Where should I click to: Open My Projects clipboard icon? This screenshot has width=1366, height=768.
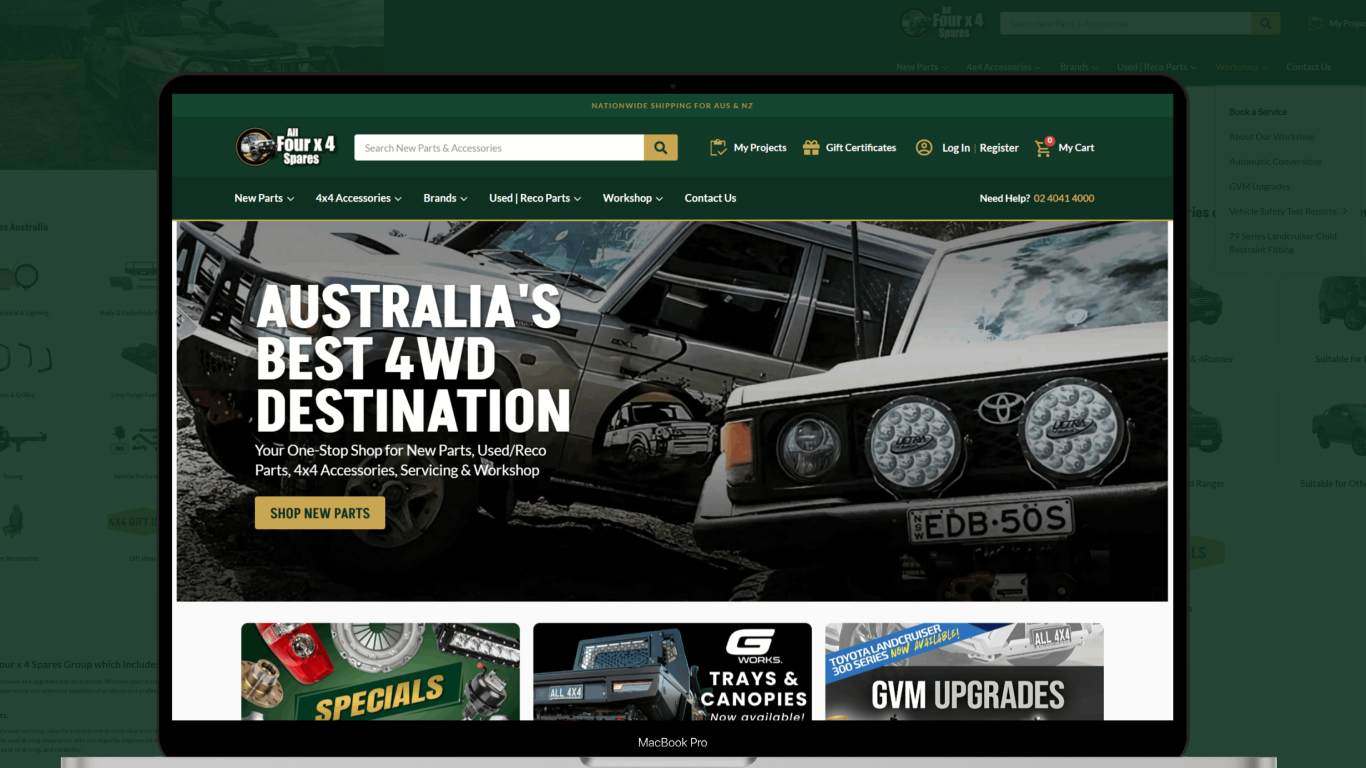click(x=718, y=148)
